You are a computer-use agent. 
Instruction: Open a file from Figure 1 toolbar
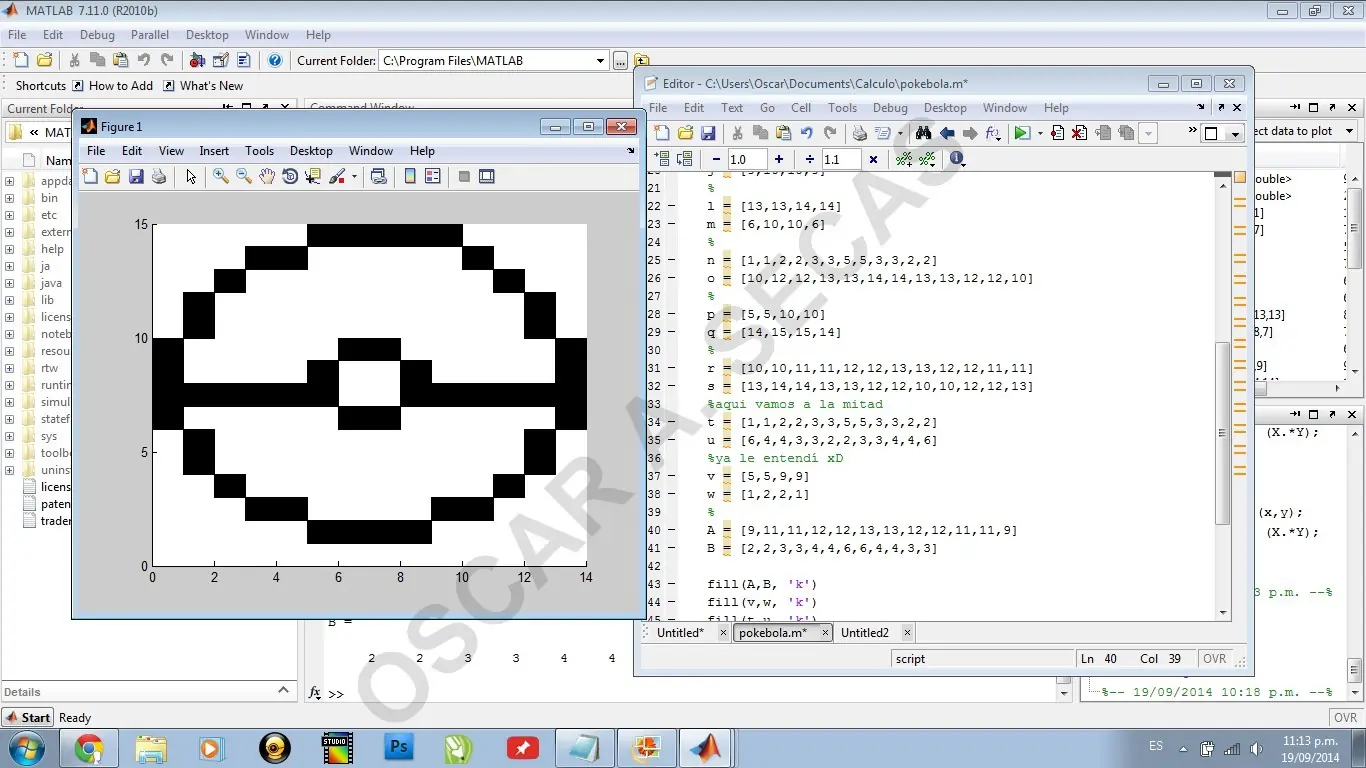tap(113, 177)
